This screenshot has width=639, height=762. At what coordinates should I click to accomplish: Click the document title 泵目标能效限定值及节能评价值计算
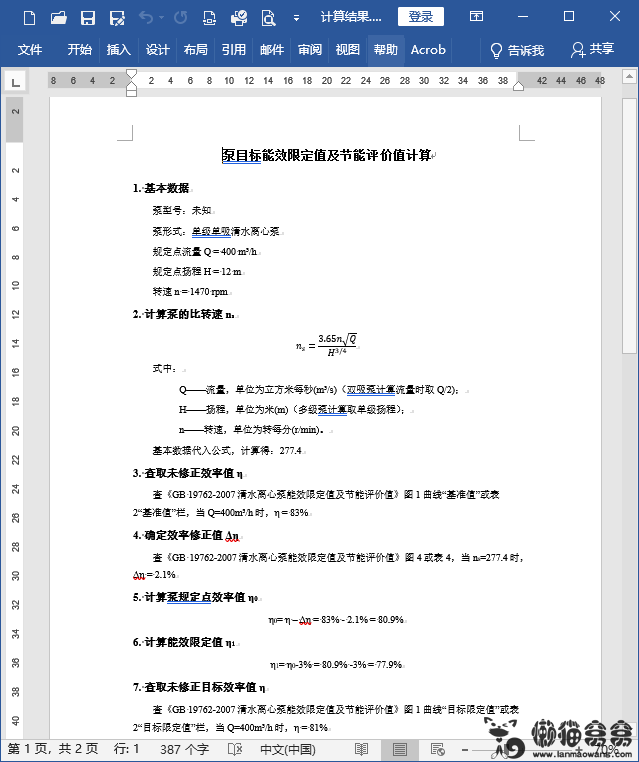coord(327,155)
